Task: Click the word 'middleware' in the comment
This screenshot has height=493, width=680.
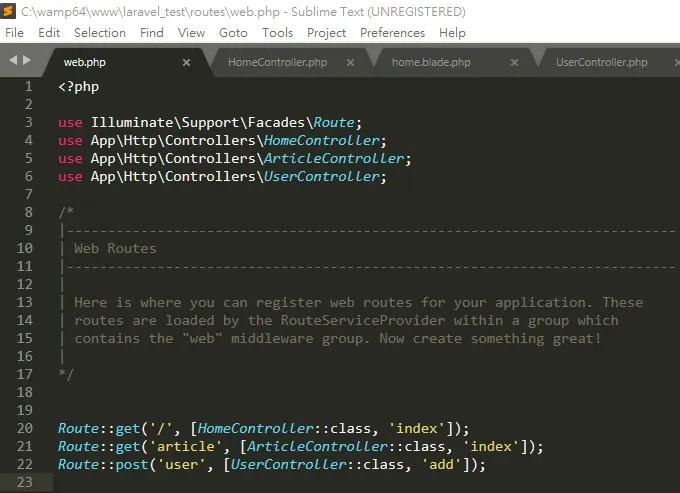Action: click(272, 338)
